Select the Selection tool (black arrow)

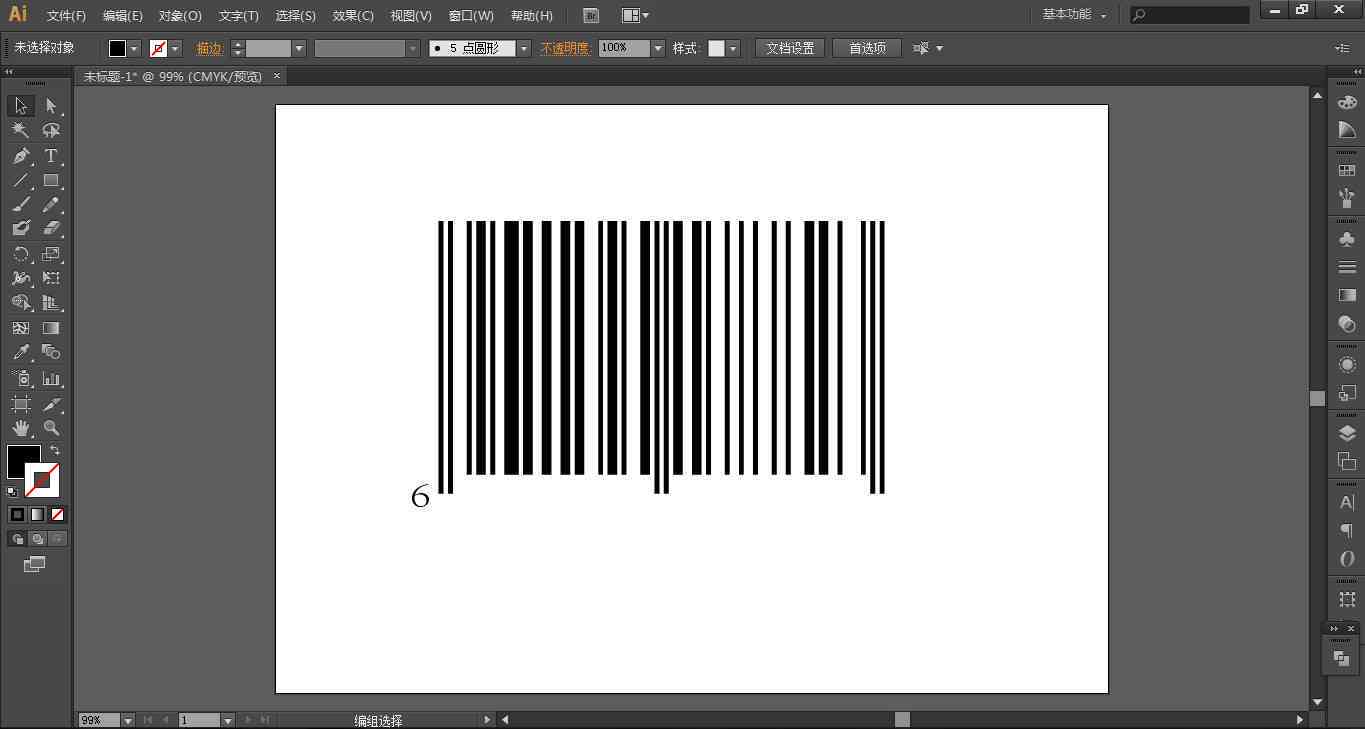21,106
